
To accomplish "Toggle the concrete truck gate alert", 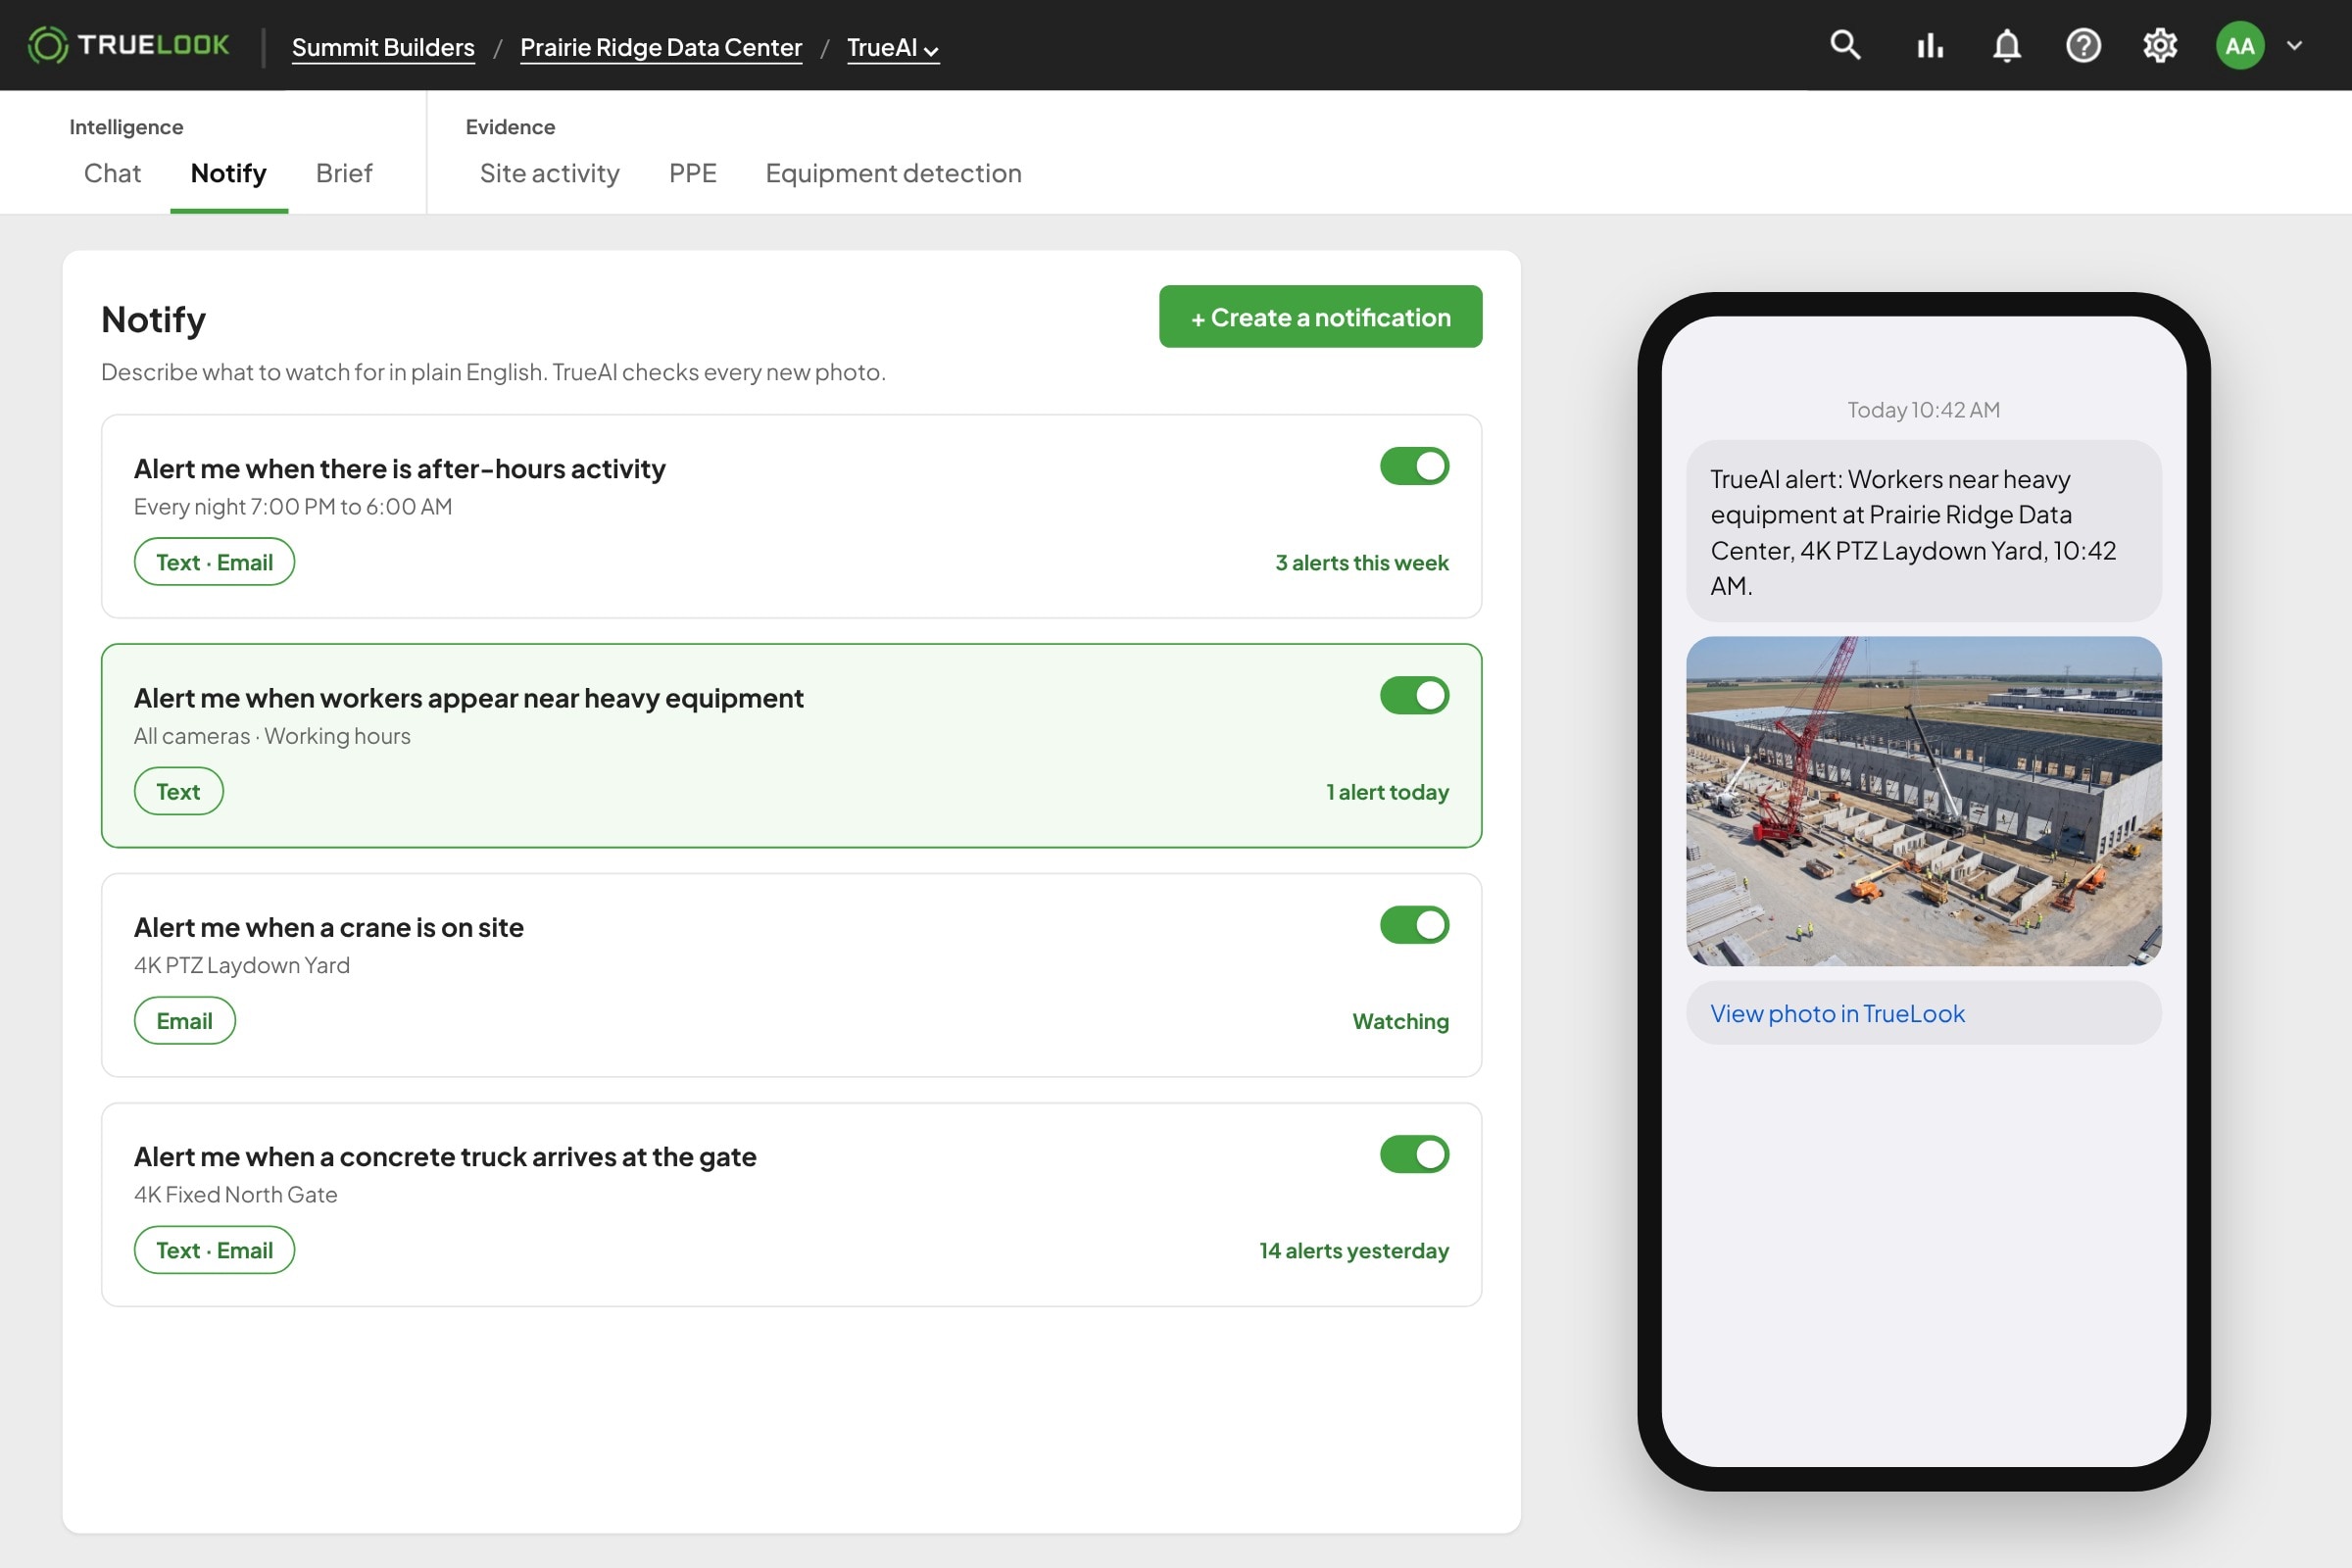I will pyautogui.click(x=1414, y=1154).
